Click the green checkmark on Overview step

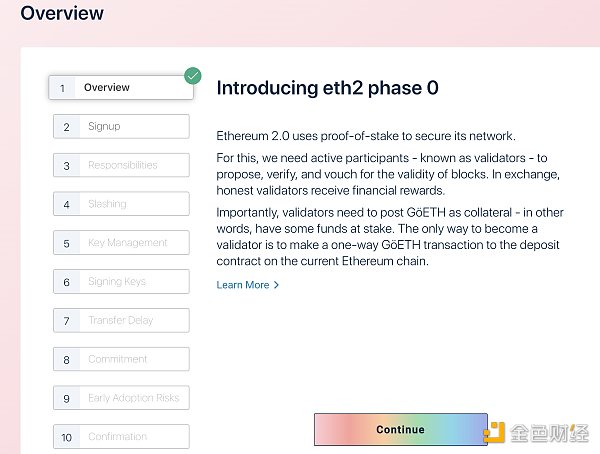point(193,75)
